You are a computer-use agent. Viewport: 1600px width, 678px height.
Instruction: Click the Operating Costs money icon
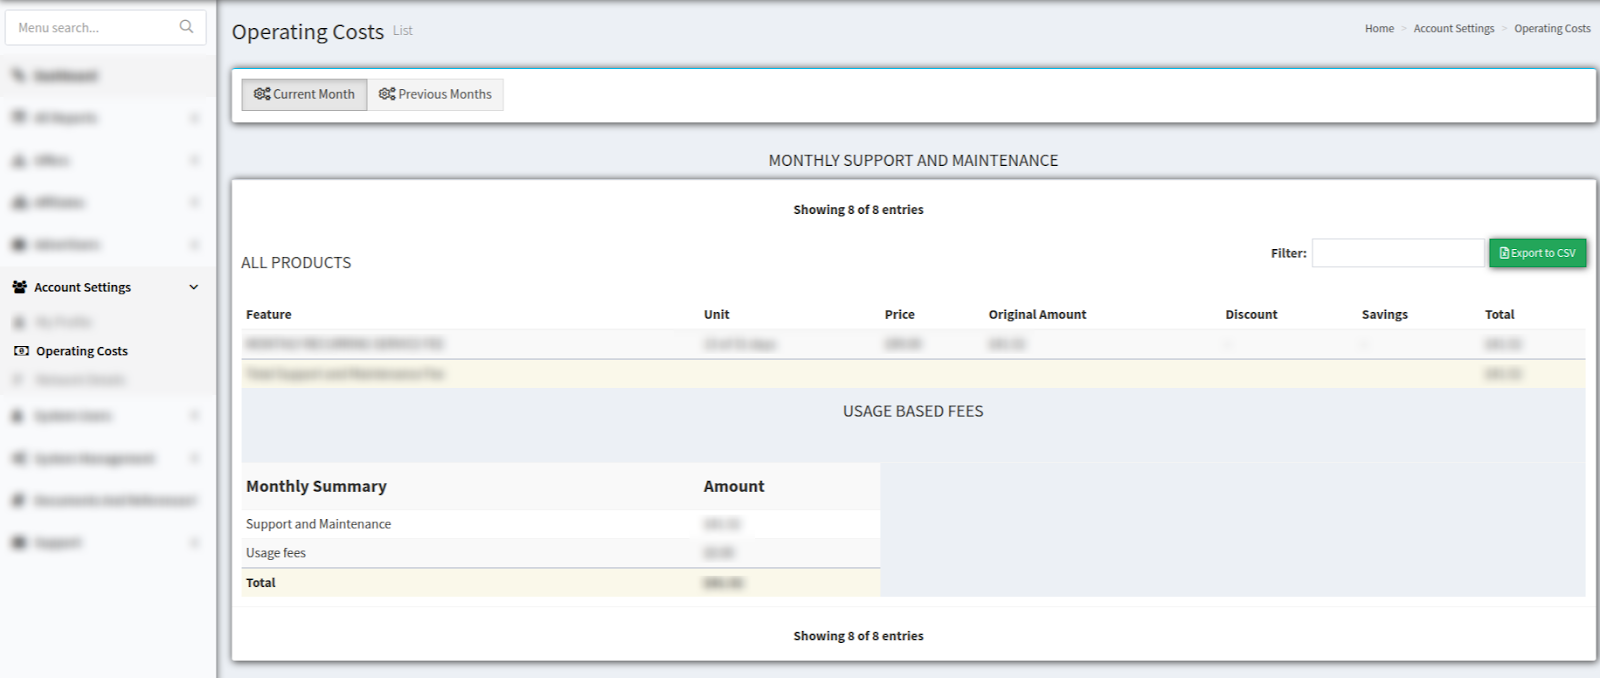coord(21,351)
